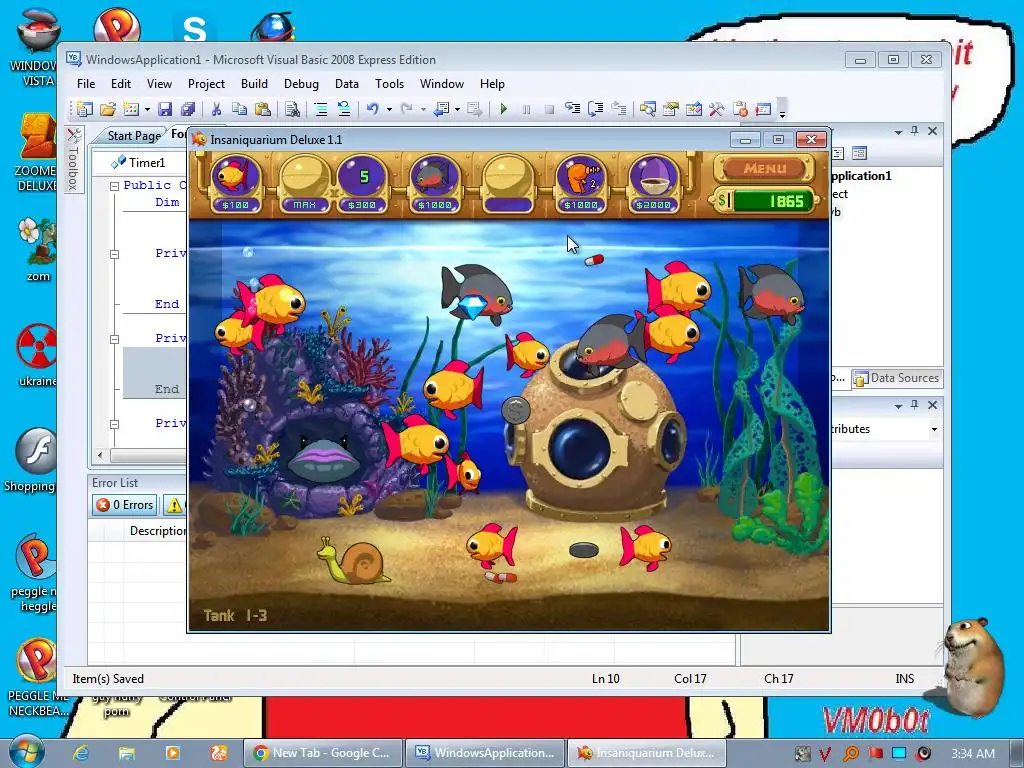
Task: Toggle the warnings filter button
Action: tap(175, 505)
